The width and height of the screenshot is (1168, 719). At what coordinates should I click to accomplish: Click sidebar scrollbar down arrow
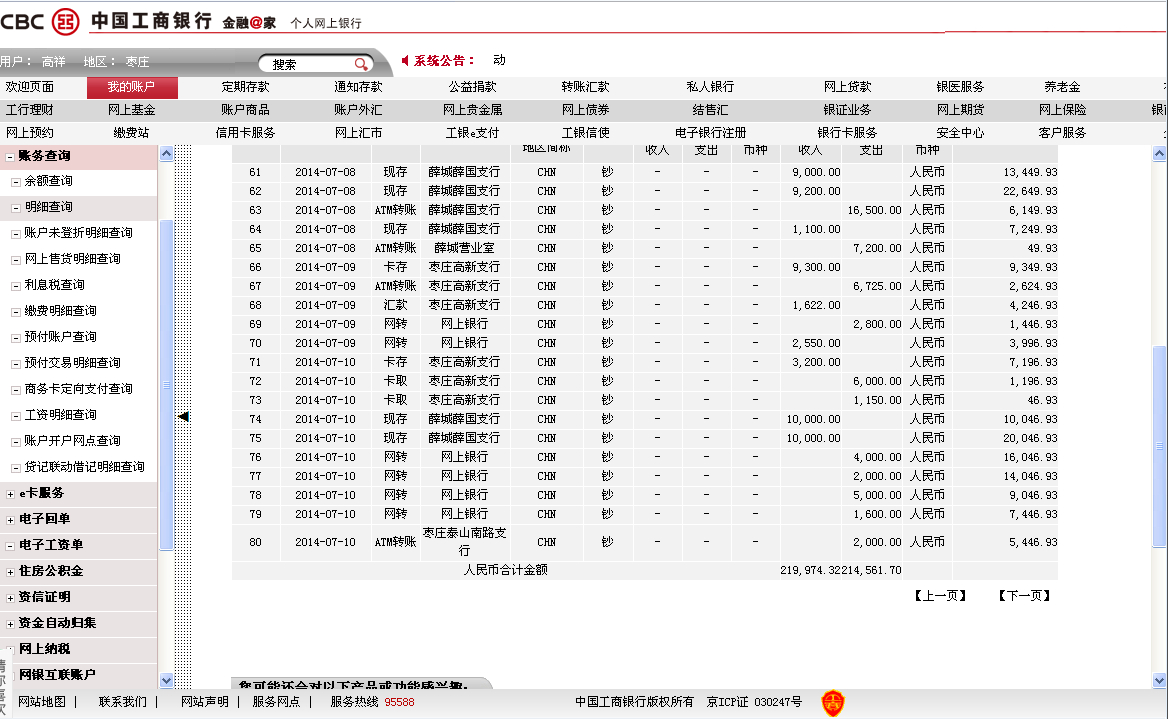tap(166, 681)
